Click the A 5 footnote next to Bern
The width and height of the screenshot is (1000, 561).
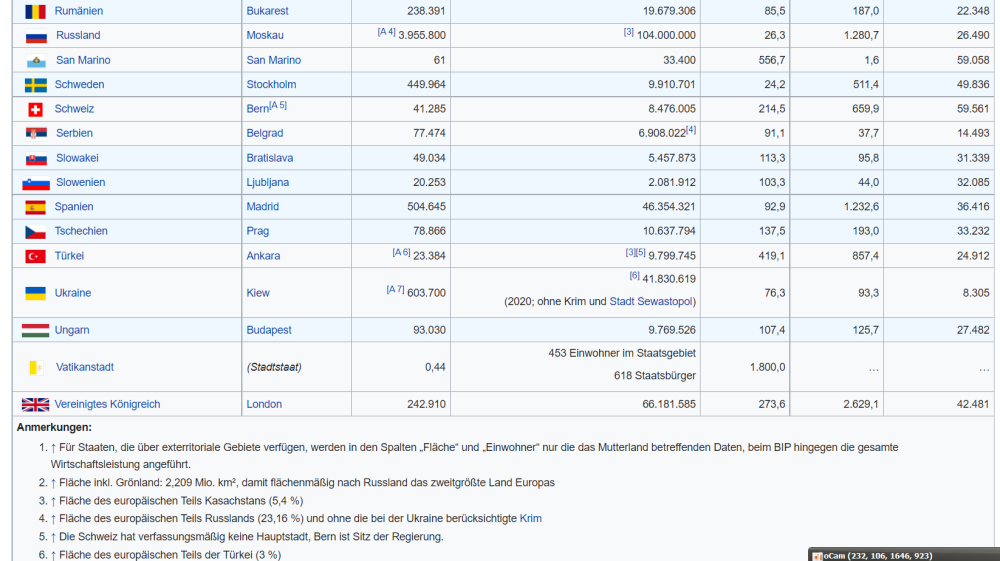(277, 105)
